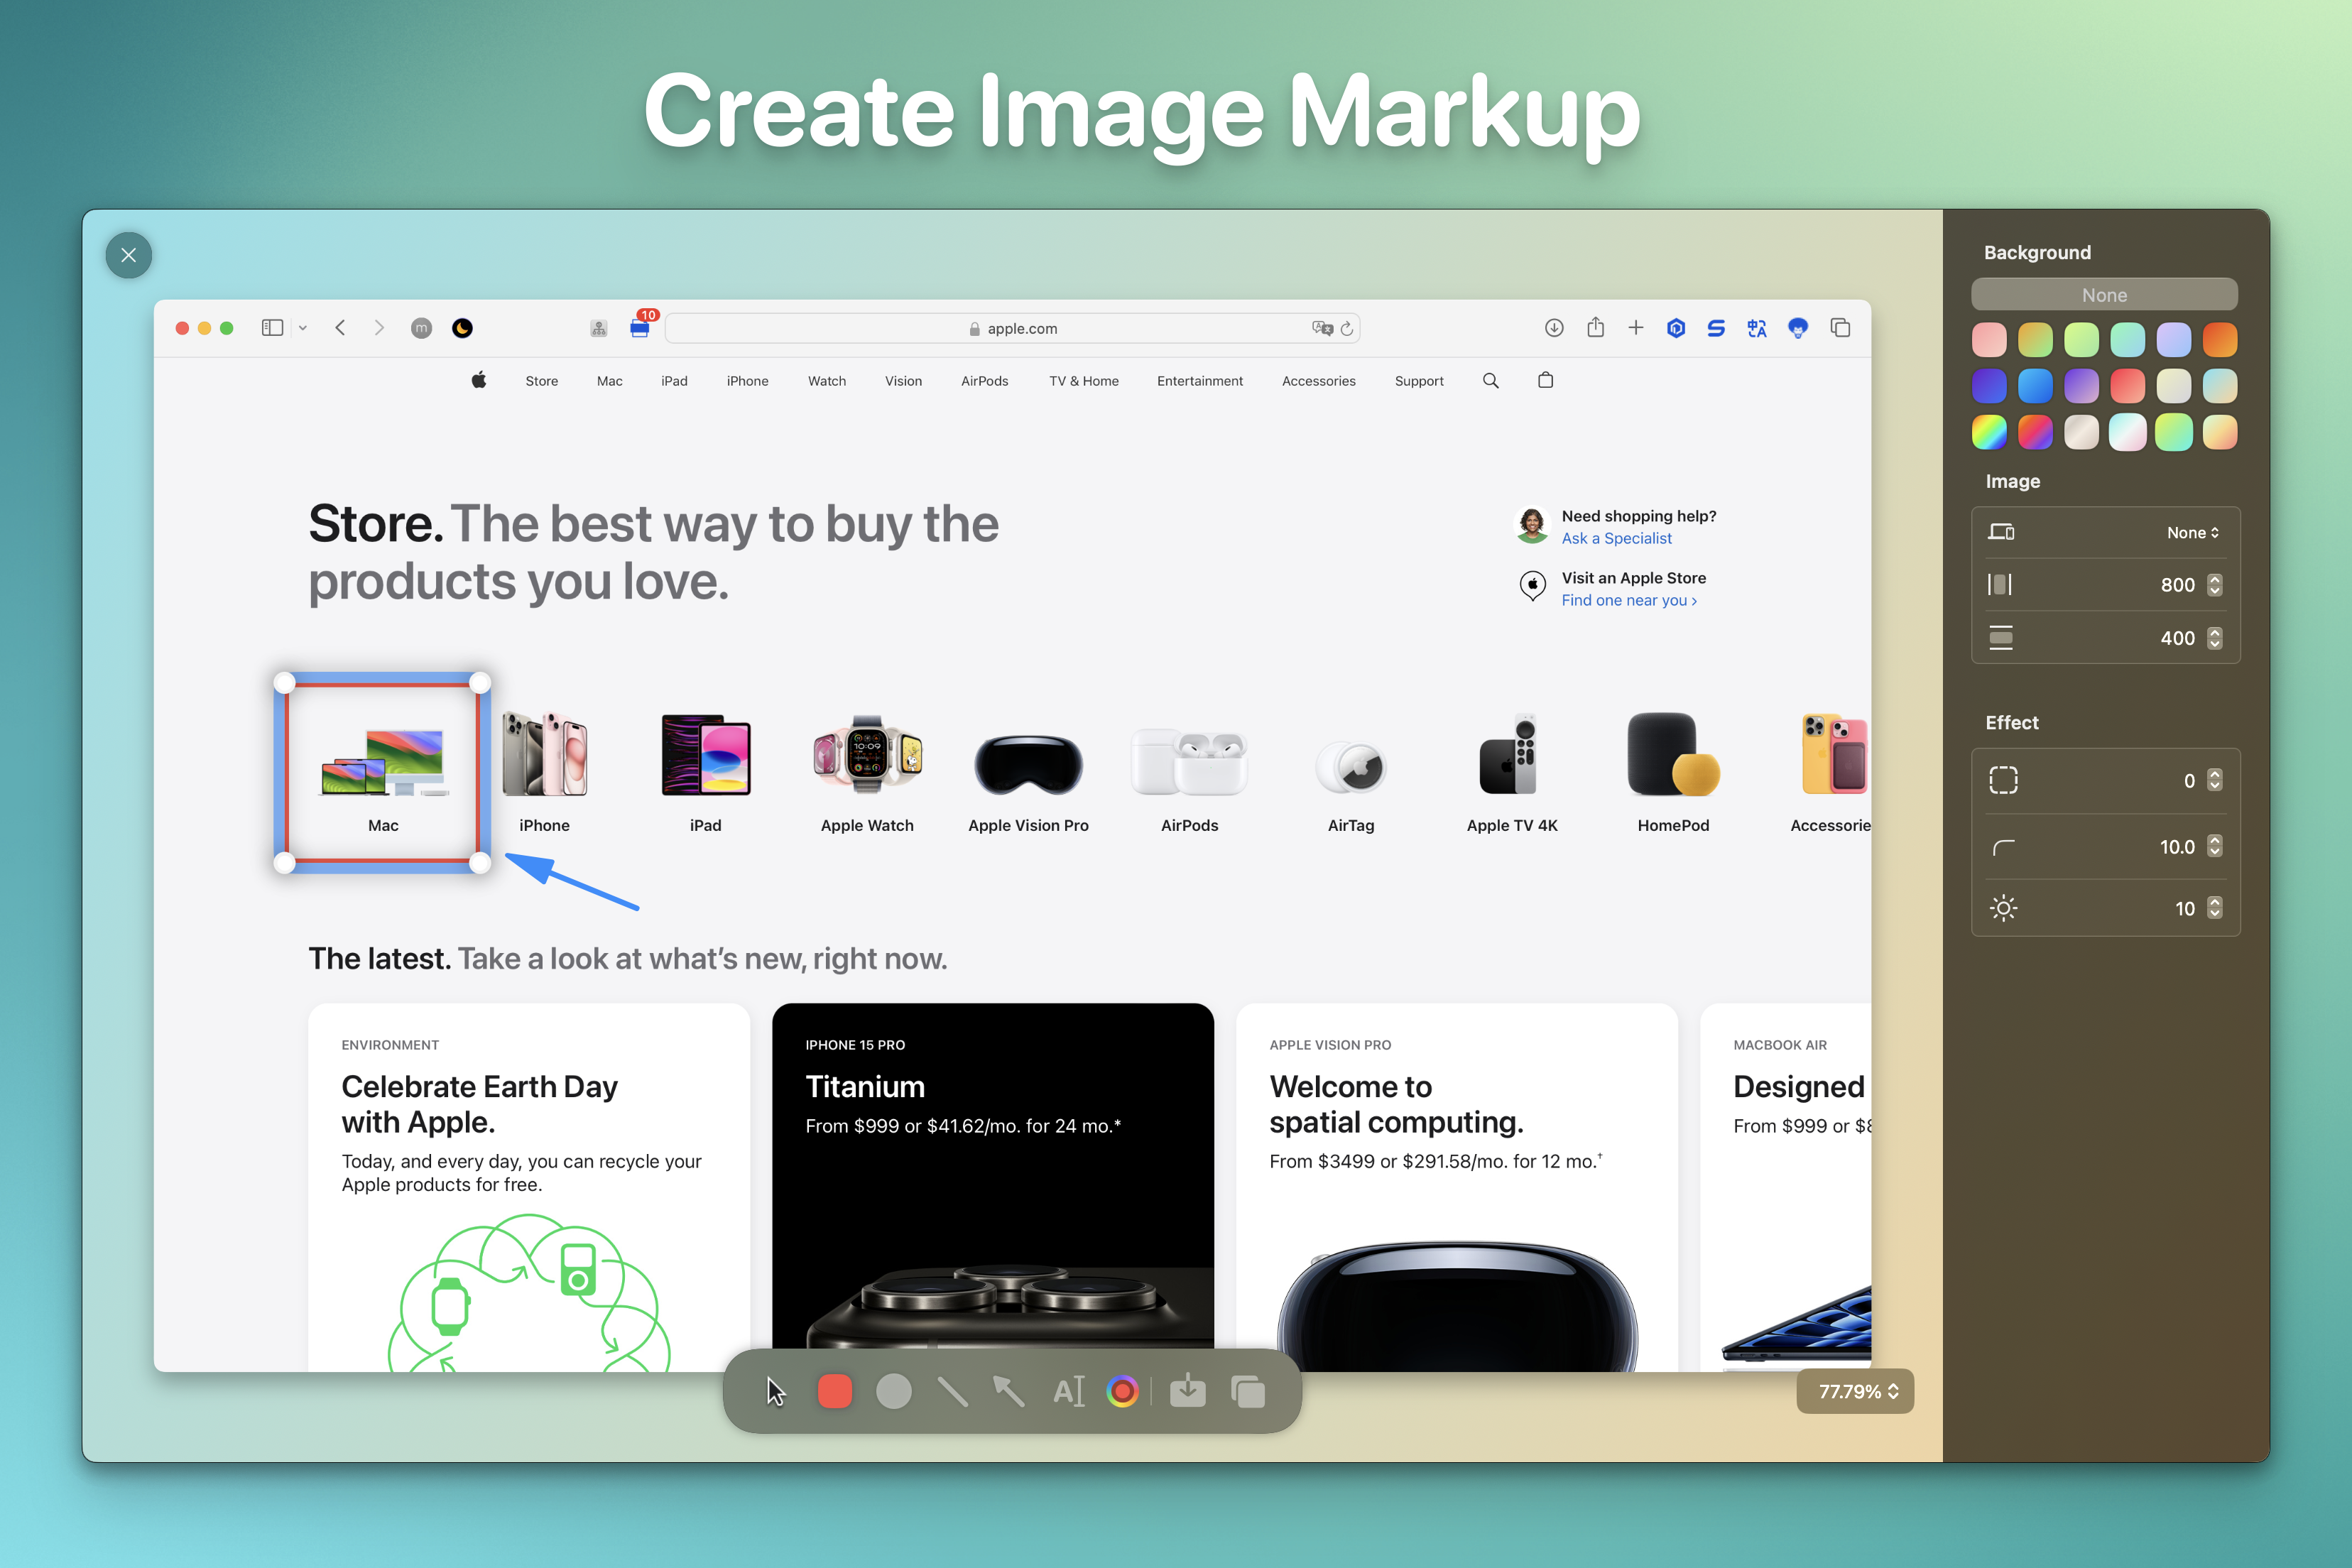
Task: Open a new tab with plus icon
Action: tap(1636, 328)
